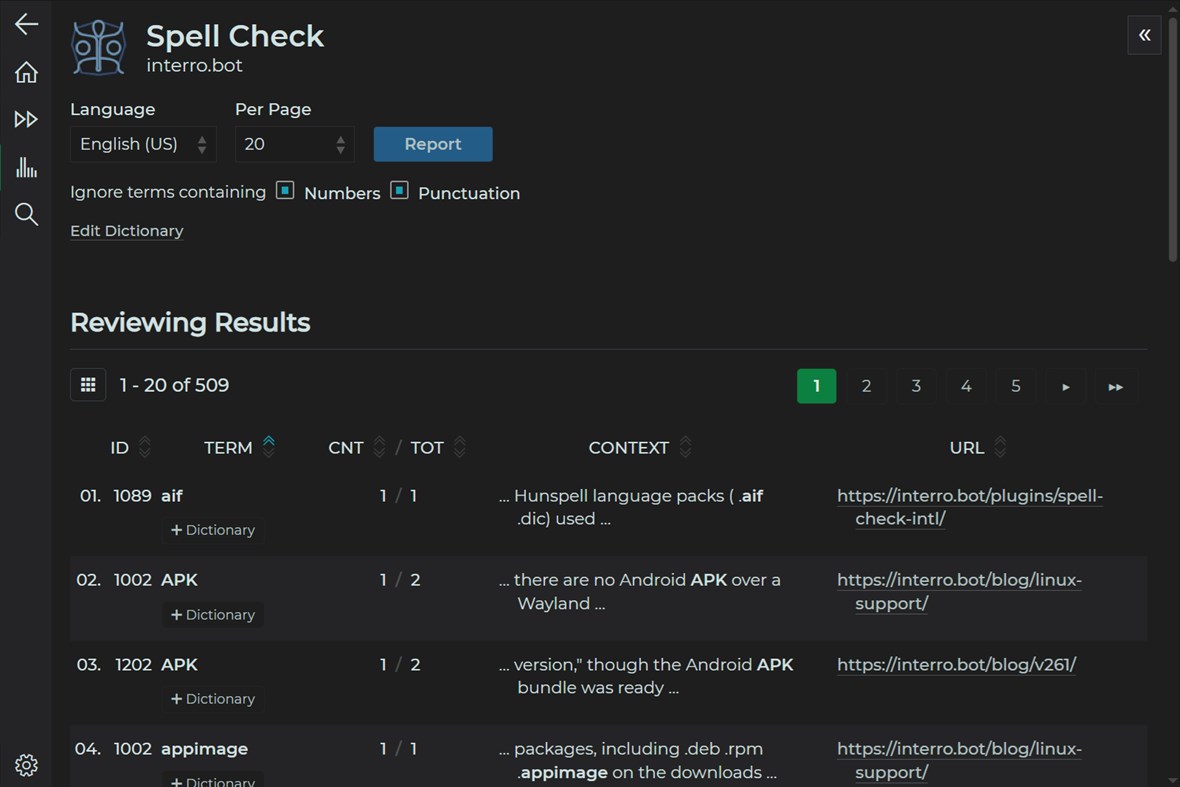Go to results page 5
The height and width of the screenshot is (787, 1180).
pos(1015,386)
